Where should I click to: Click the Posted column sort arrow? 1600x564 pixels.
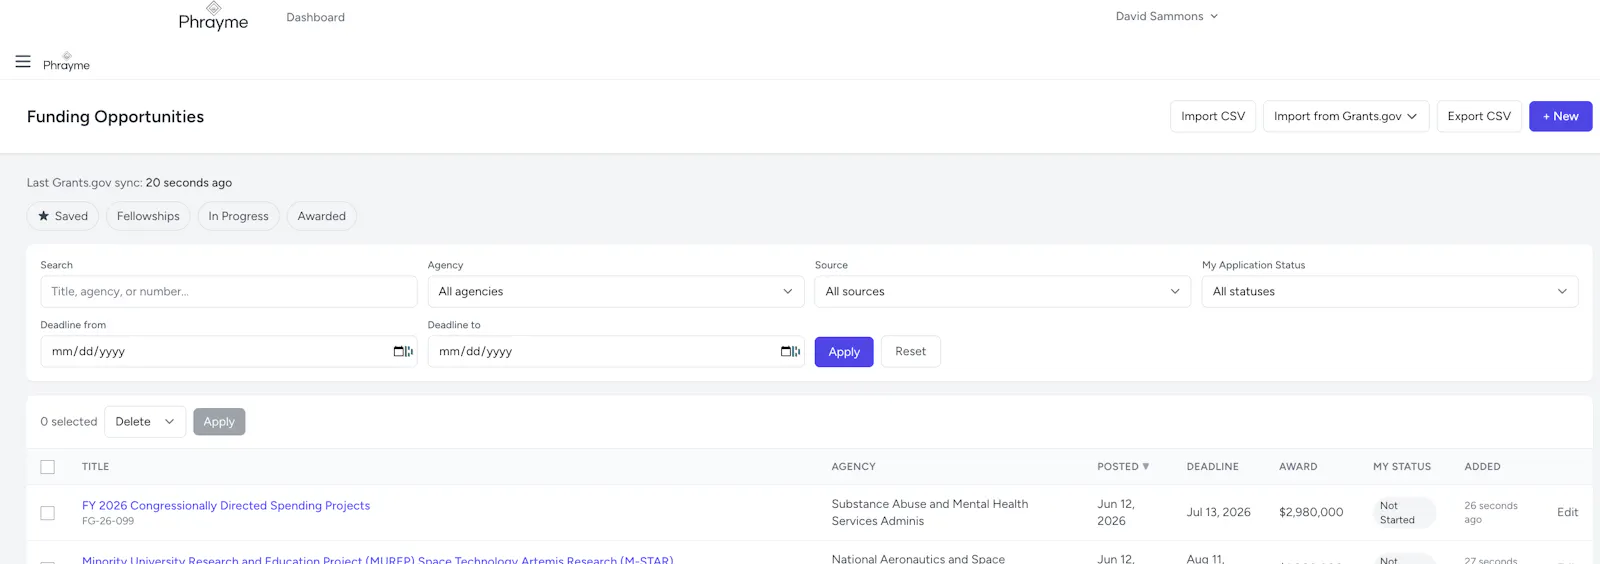click(x=1146, y=467)
